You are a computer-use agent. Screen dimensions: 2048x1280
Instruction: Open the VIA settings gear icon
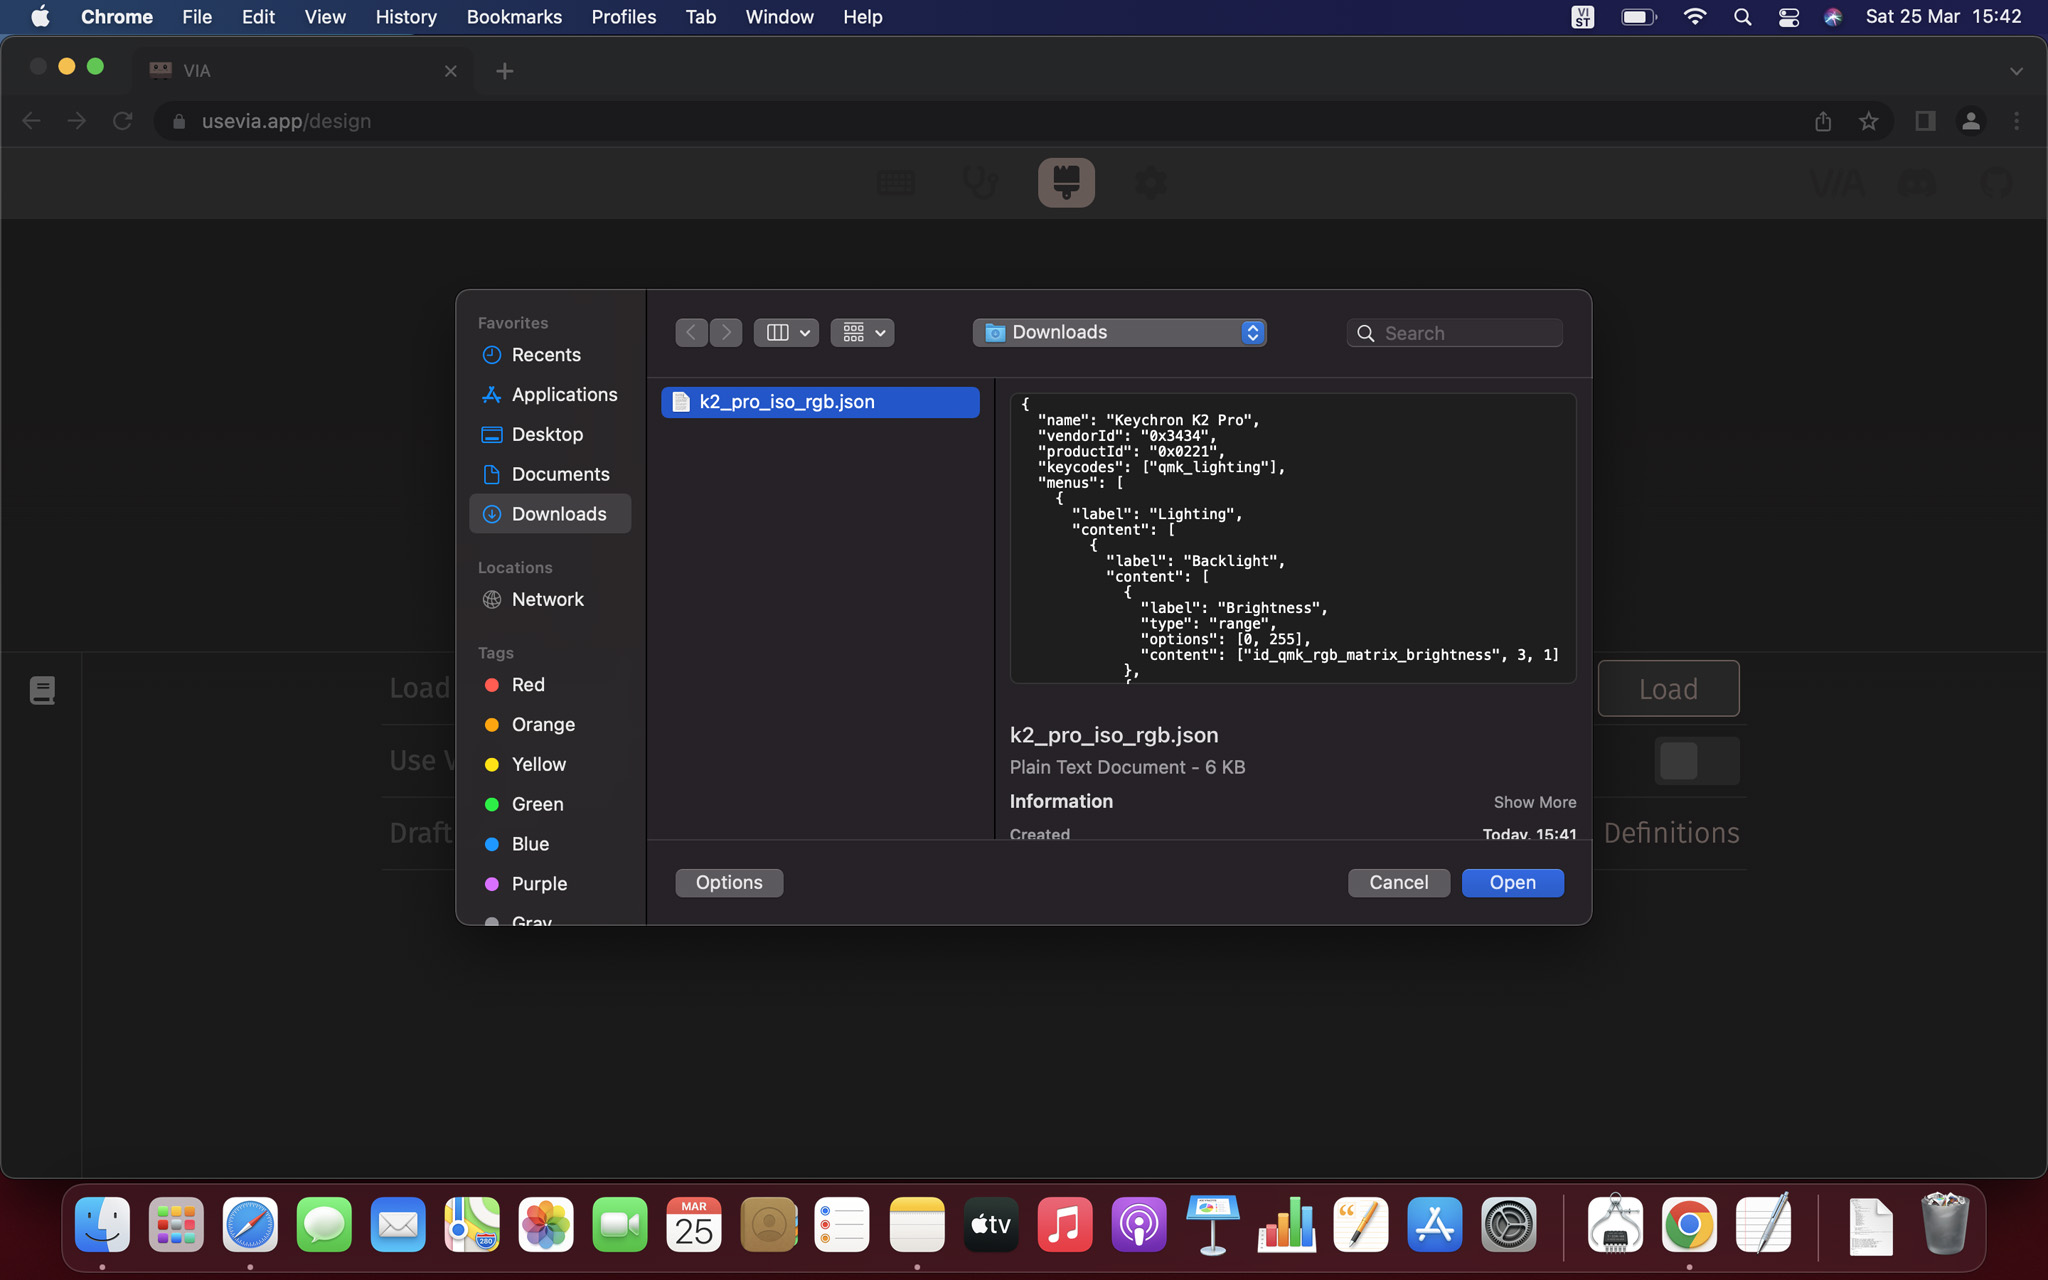pos(1150,183)
